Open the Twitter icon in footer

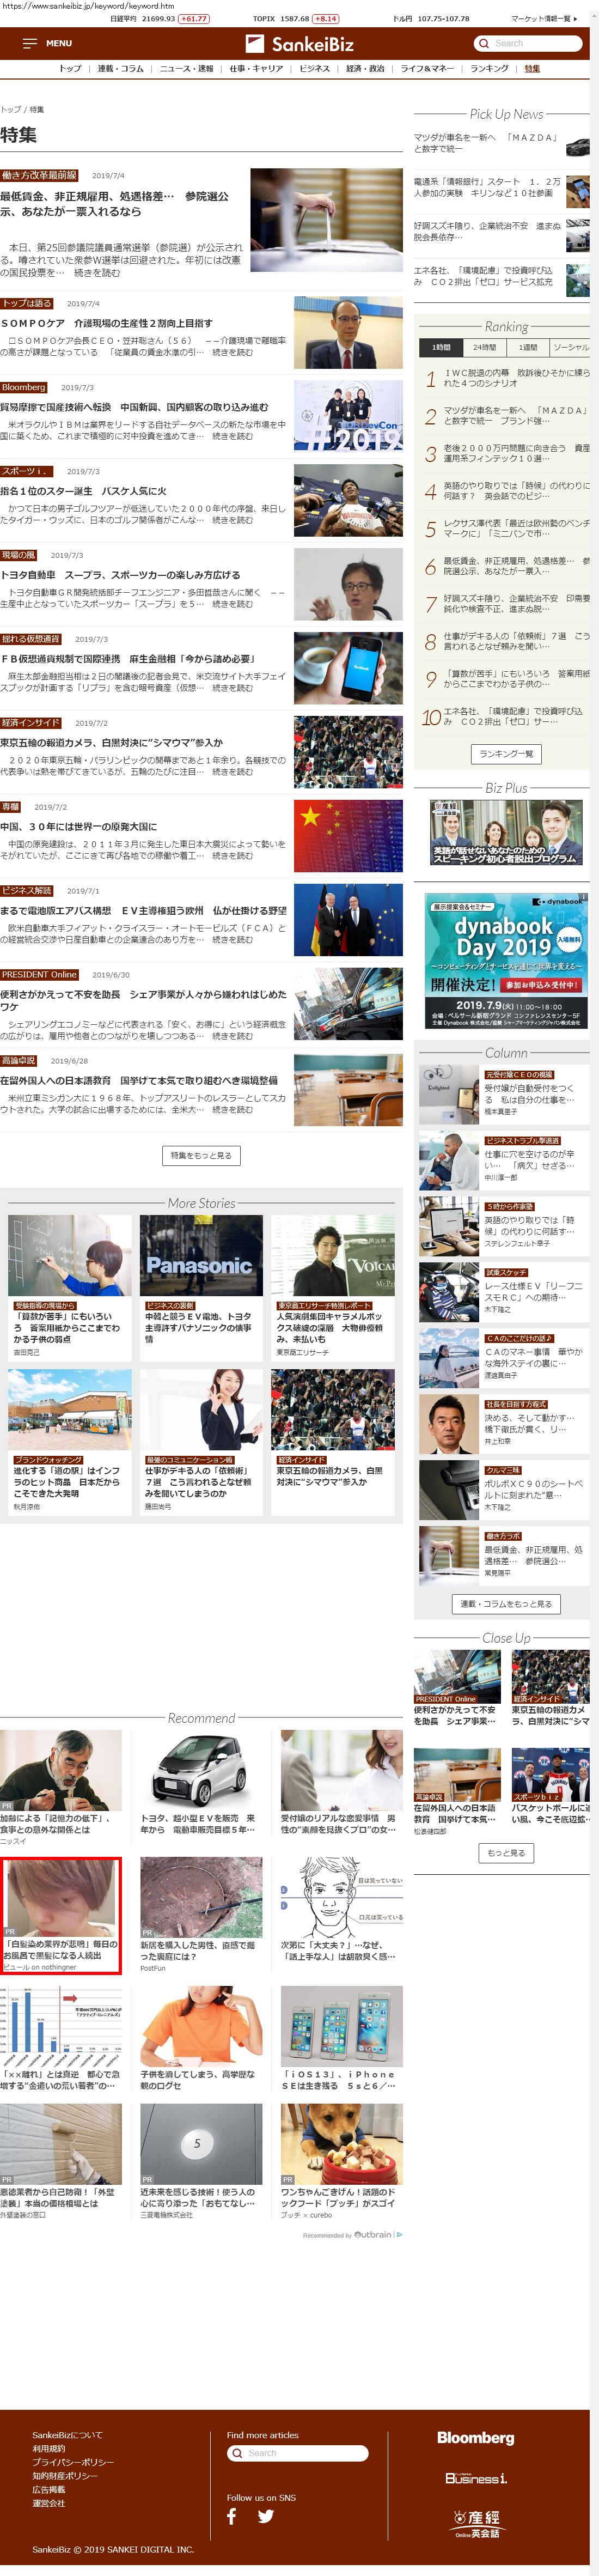pyautogui.click(x=266, y=2517)
